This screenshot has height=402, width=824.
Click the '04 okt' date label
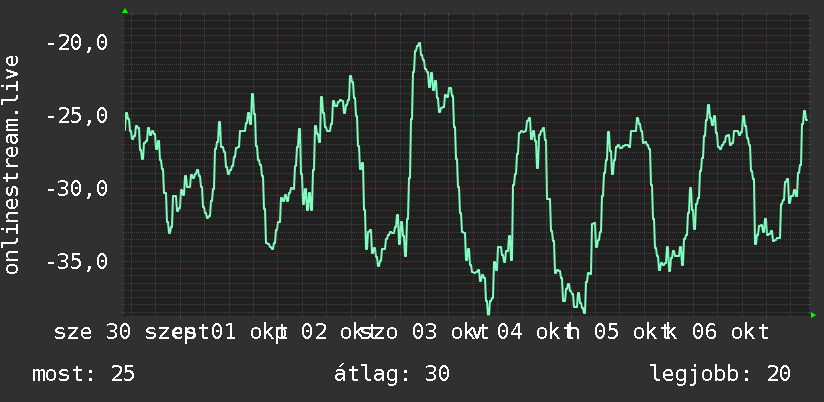[535, 333]
